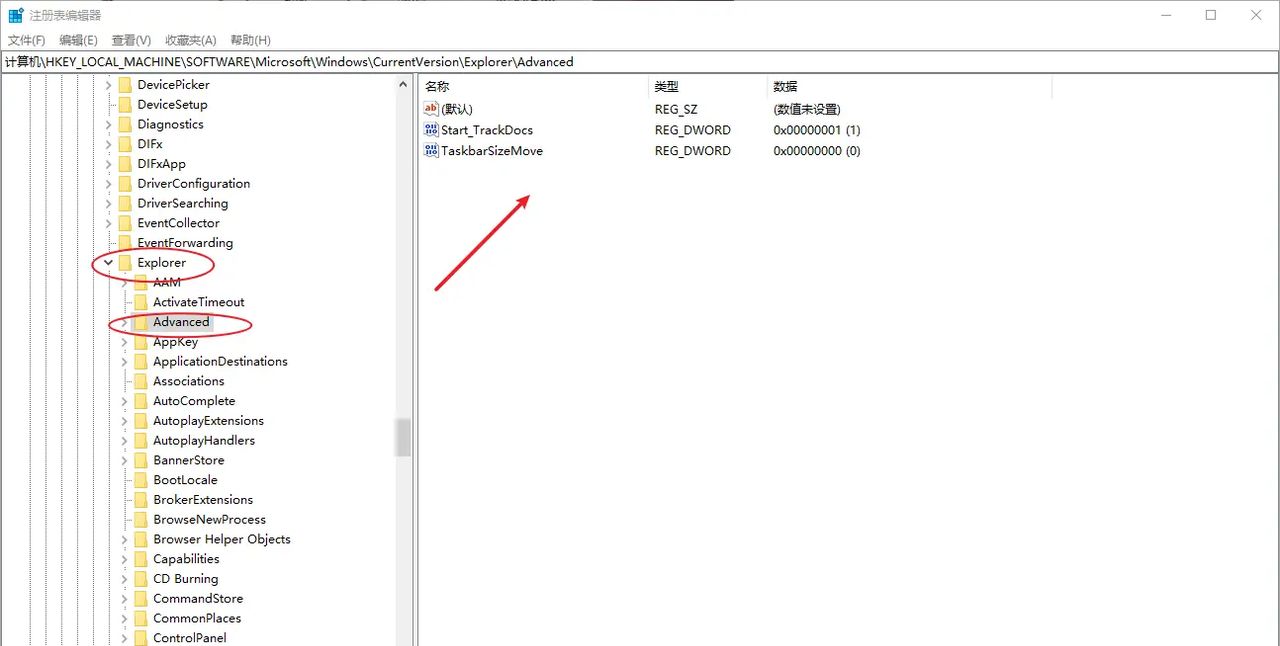Expand the DevicePicker tree node
The height and width of the screenshot is (646, 1280).
pyautogui.click(x=109, y=85)
